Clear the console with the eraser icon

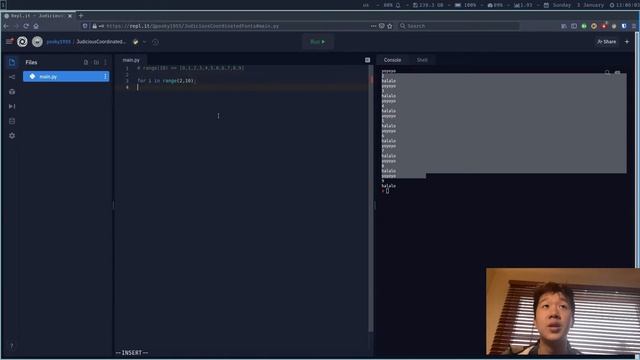[x=618, y=72]
